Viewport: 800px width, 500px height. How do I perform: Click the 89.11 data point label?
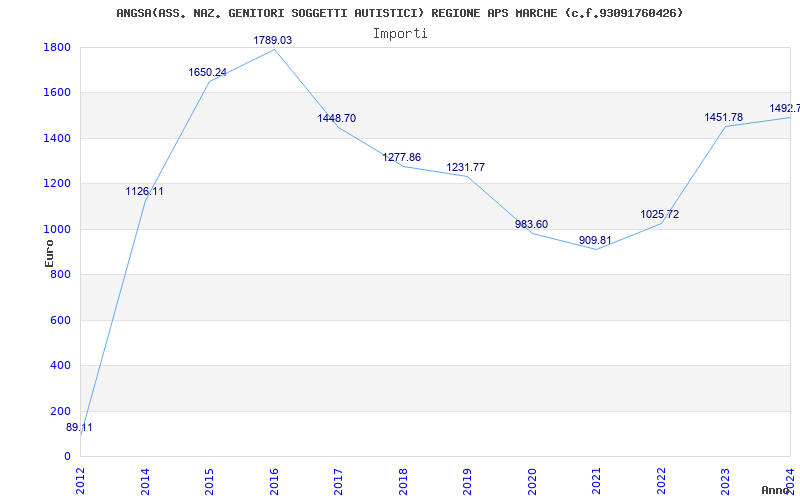click(79, 428)
